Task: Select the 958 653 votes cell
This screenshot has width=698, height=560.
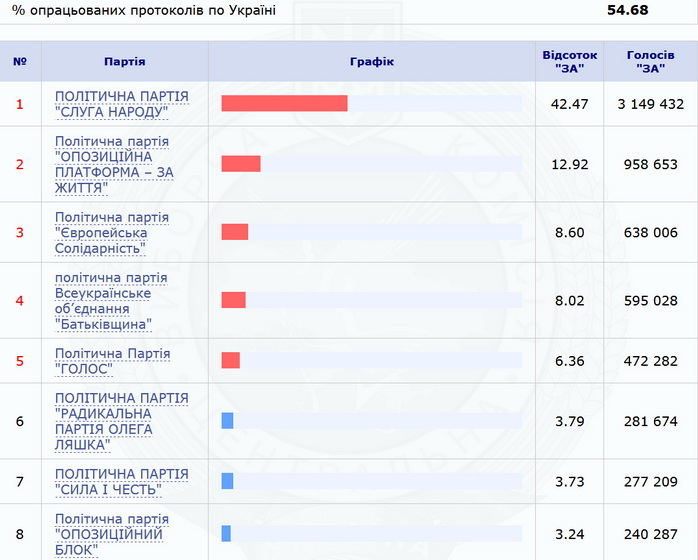Action: [651, 164]
